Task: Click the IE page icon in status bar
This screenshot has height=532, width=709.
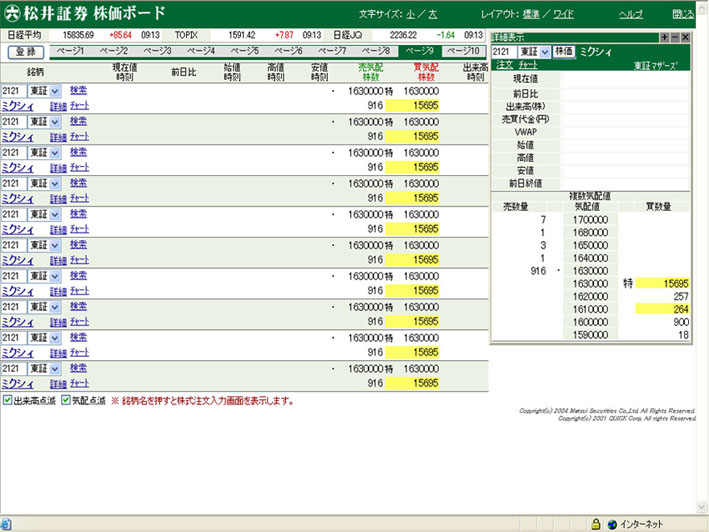Action: click(6, 524)
